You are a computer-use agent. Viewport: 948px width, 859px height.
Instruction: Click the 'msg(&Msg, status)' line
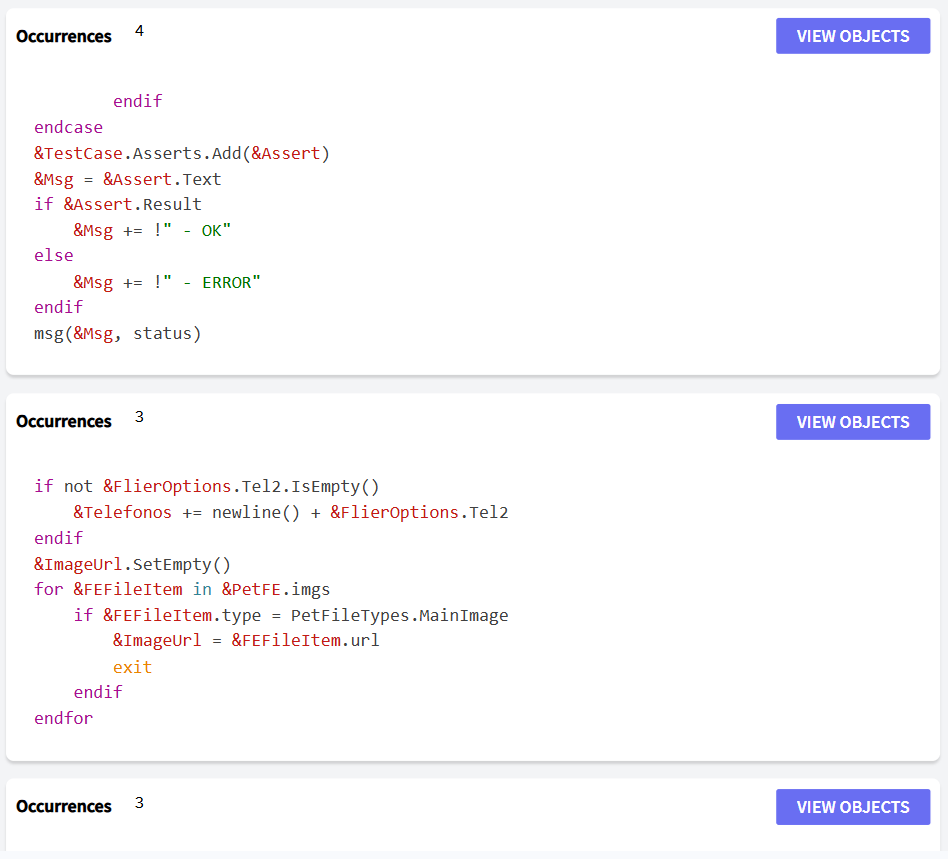click(x=117, y=334)
